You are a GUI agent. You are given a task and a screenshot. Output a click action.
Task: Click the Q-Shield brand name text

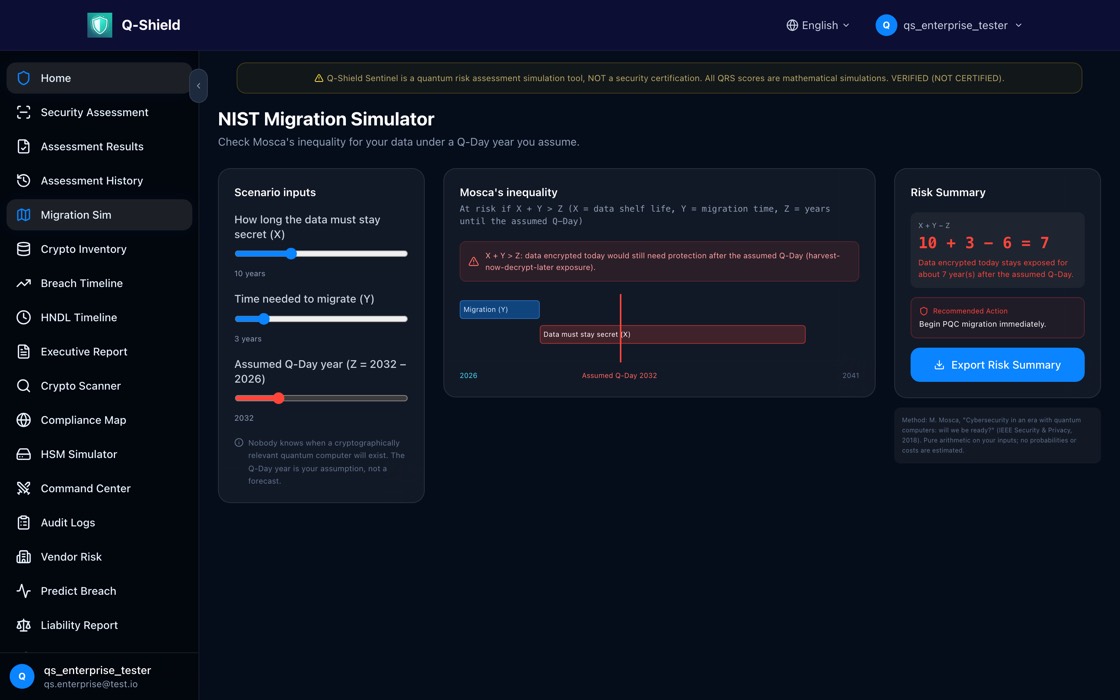(x=151, y=25)
